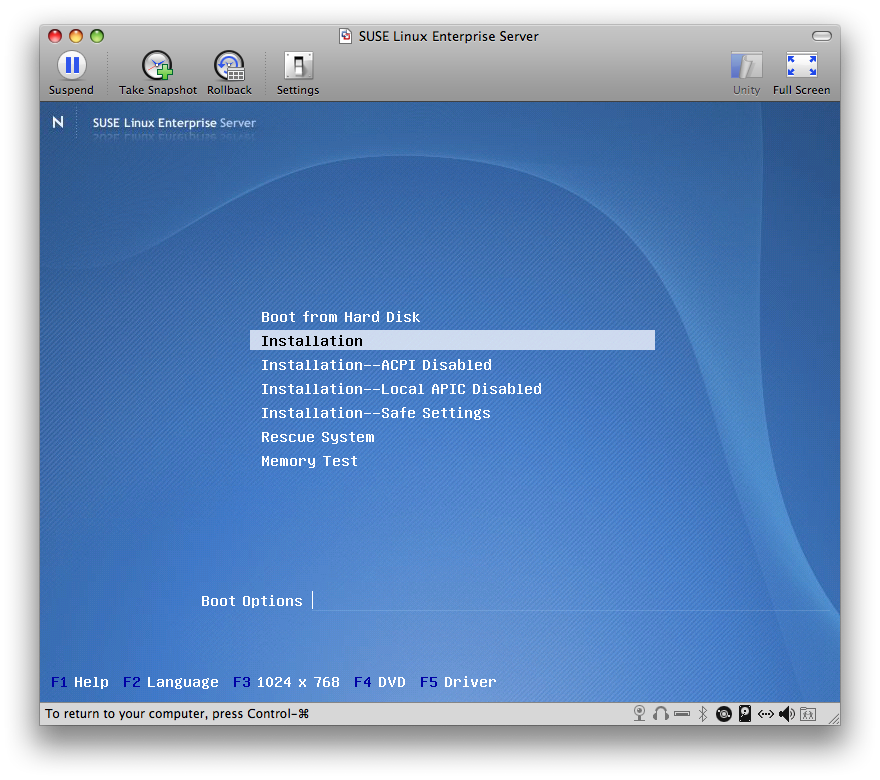Click the Suspend virtual machine button
Viewport: 880px width, 780px height.
point(71,67)
